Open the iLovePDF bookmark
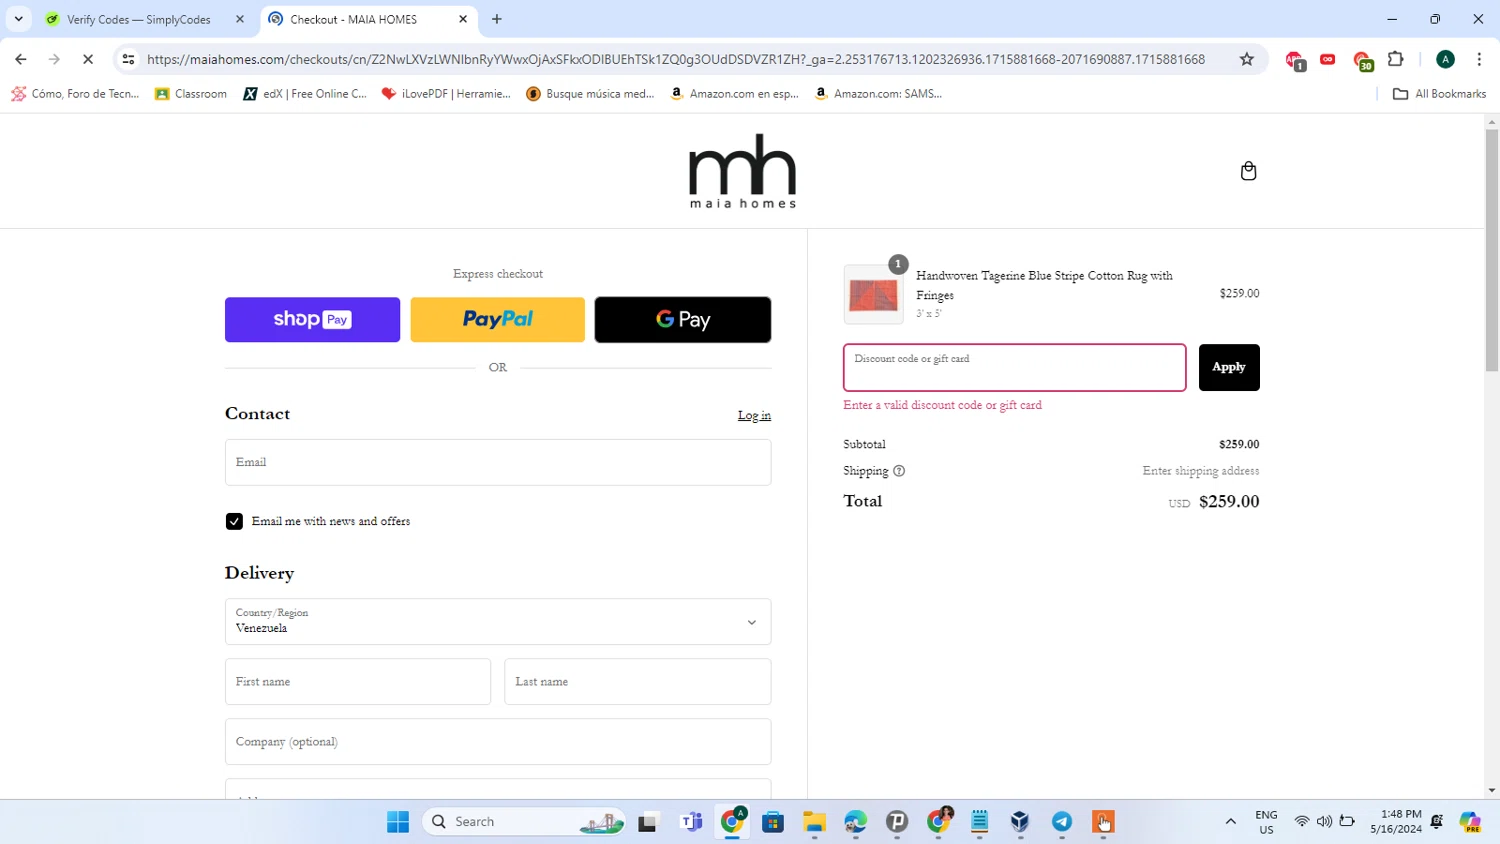The image size is (1500, 844). (446, 94)
